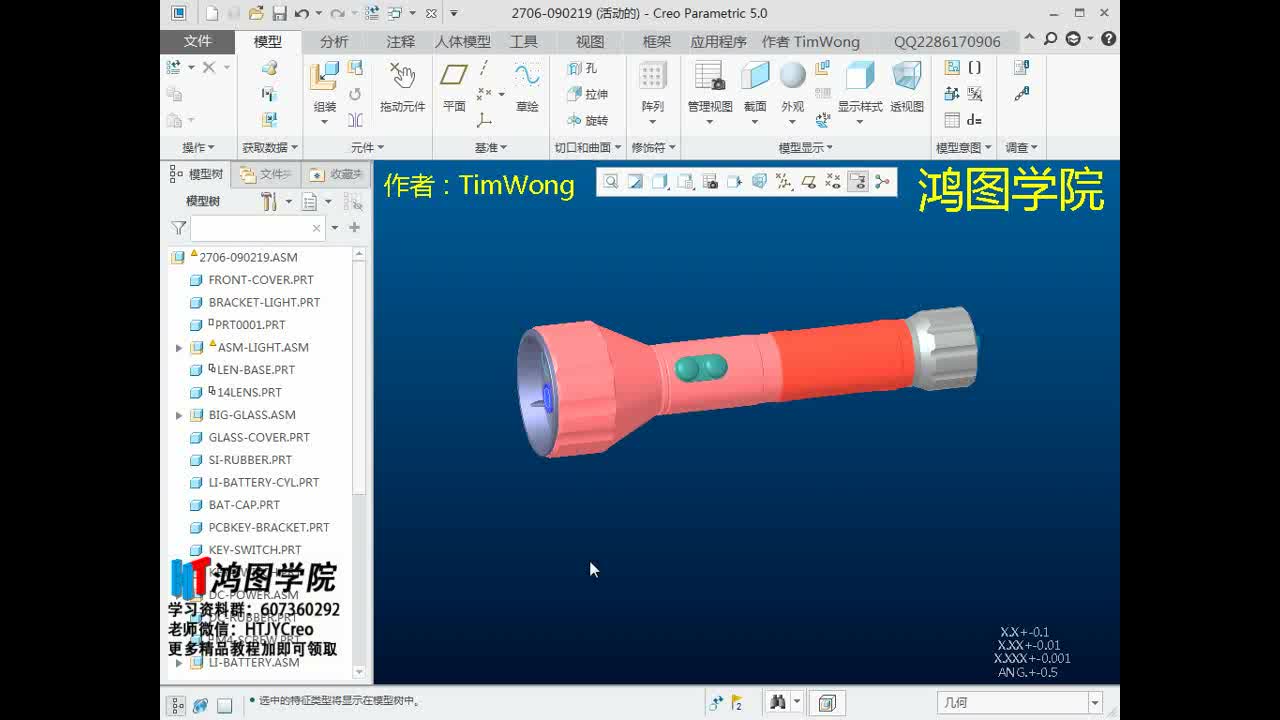Click the plus add-filter button in model tree
Screen dimensions: 1280x720
click(x=354, y=228)
